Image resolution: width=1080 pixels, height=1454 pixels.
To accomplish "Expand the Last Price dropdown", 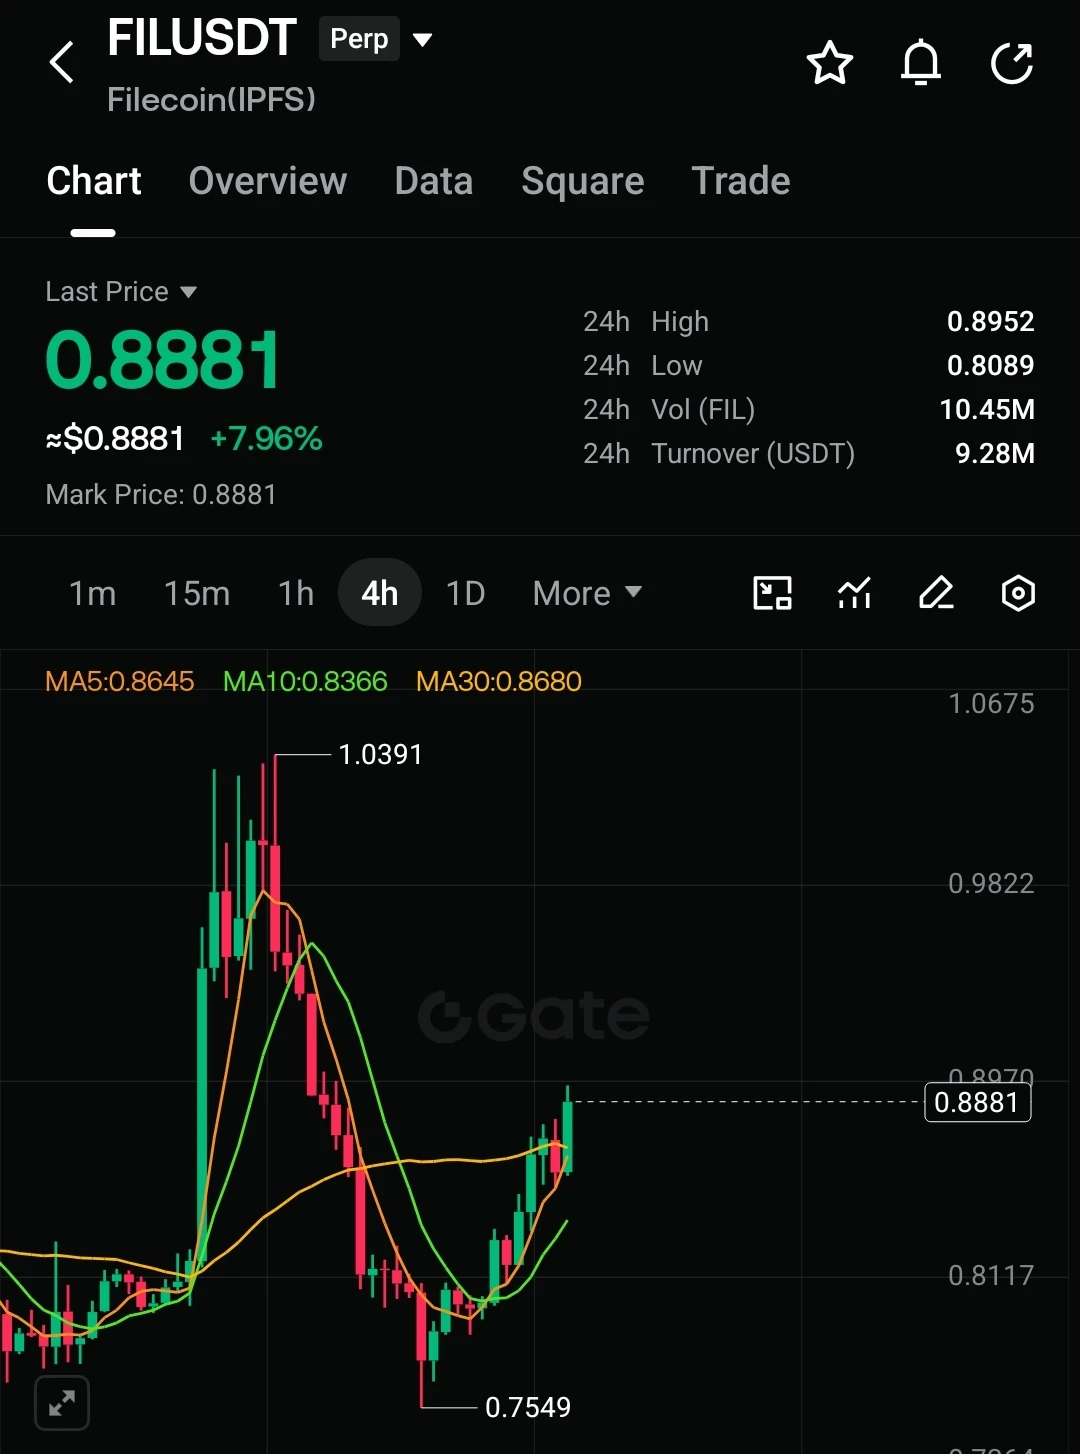I will [x=188, y=292].
